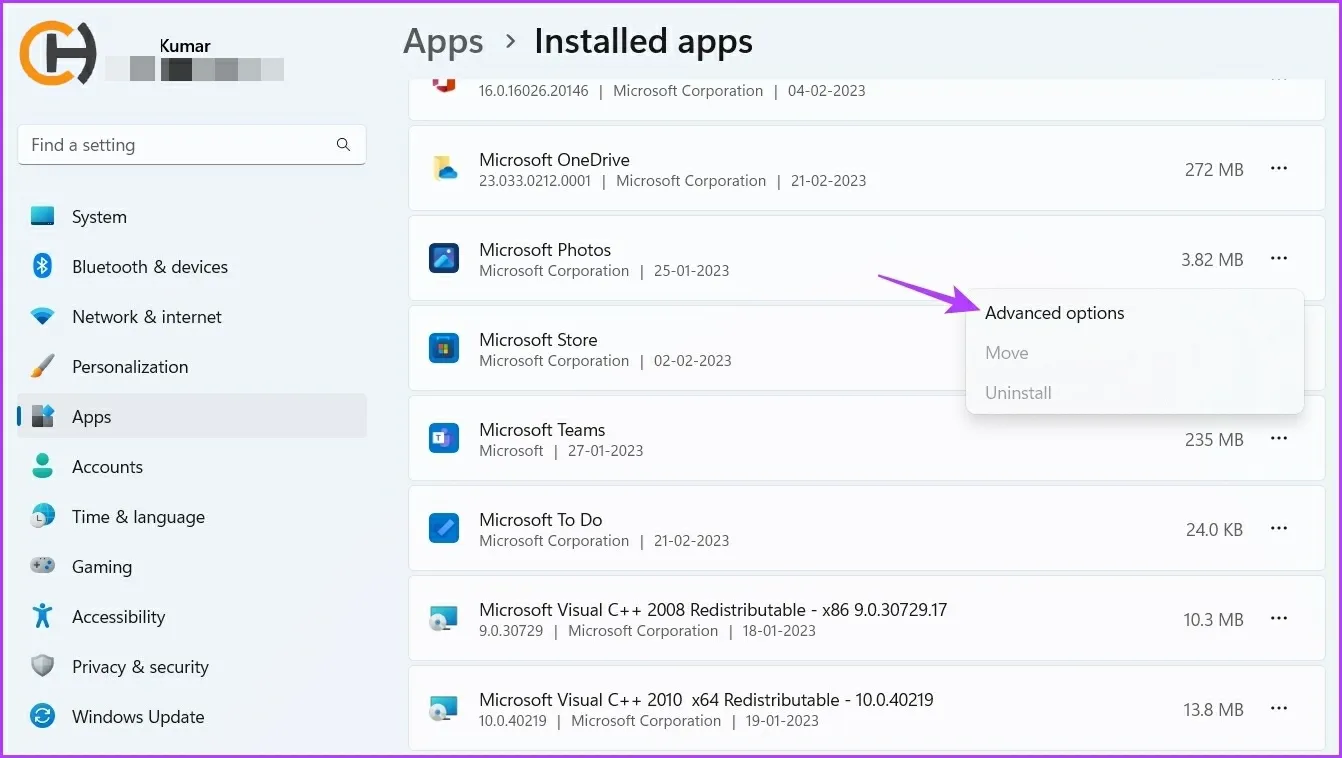
Task: Select the Accessibility figure icon
Action: [x=42, y=616]
